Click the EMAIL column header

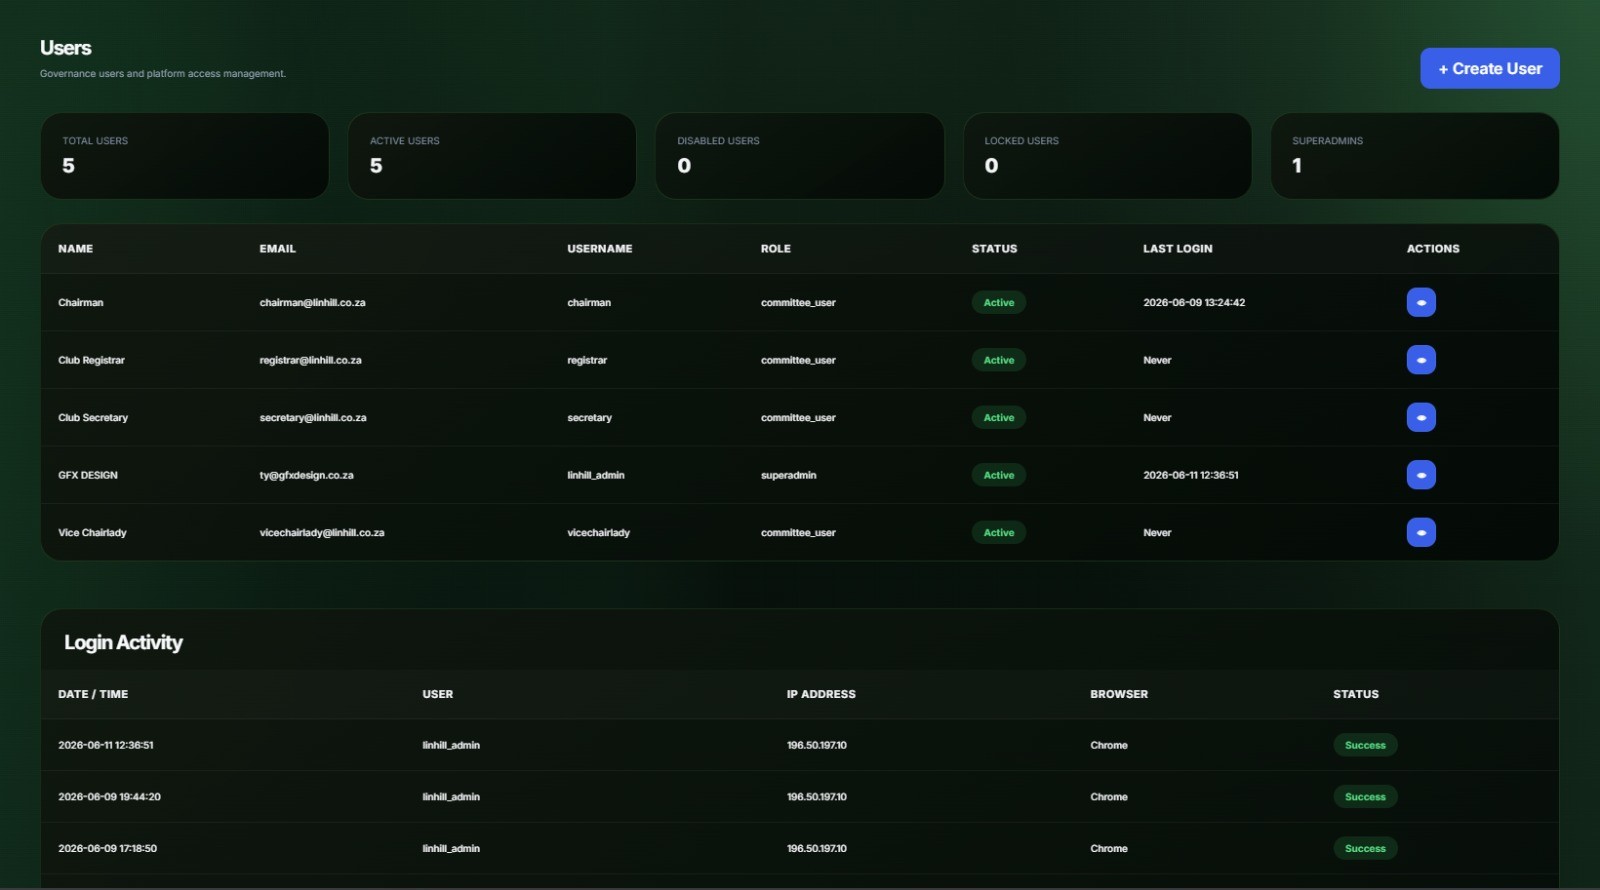pos(278,249)
